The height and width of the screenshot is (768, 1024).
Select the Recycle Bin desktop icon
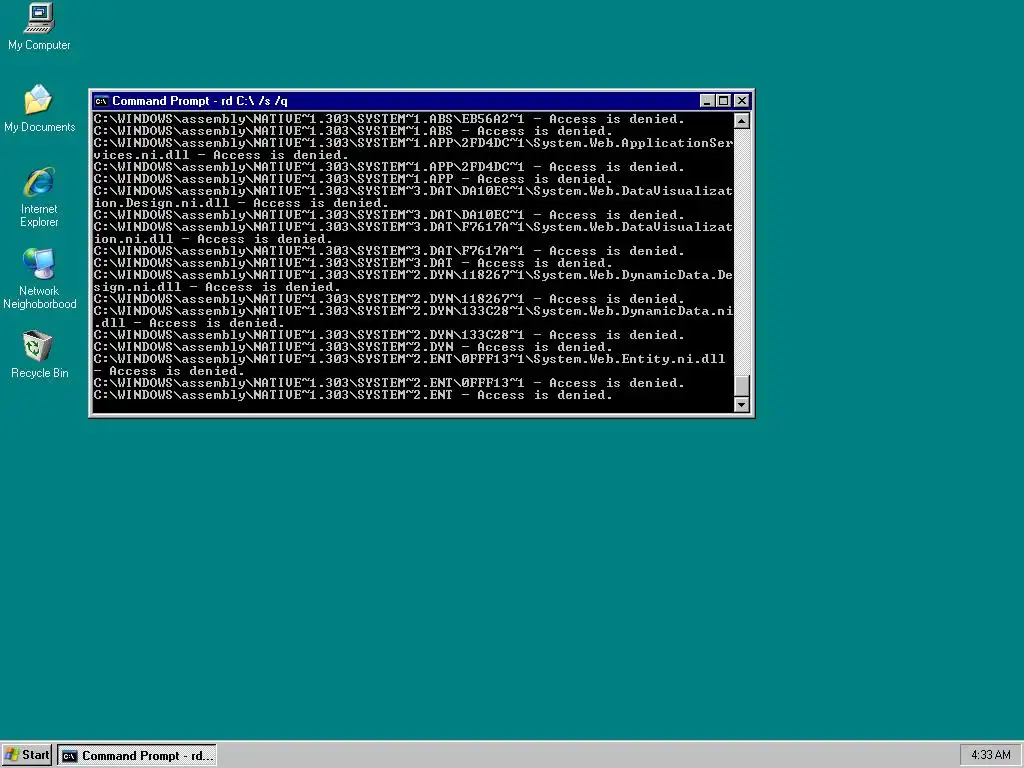39,355
